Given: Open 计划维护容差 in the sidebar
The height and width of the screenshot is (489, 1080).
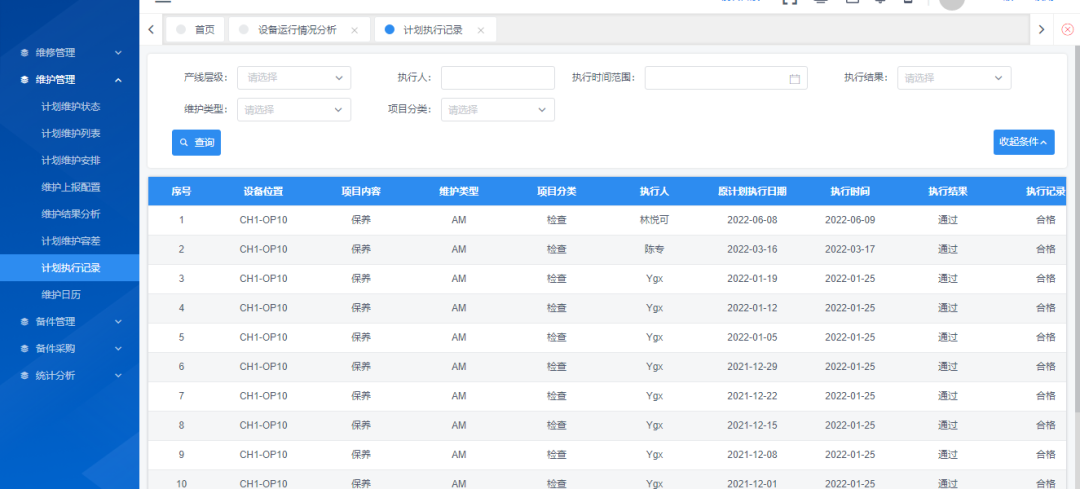Looking at the screenshot, I should tap(70, 241).
